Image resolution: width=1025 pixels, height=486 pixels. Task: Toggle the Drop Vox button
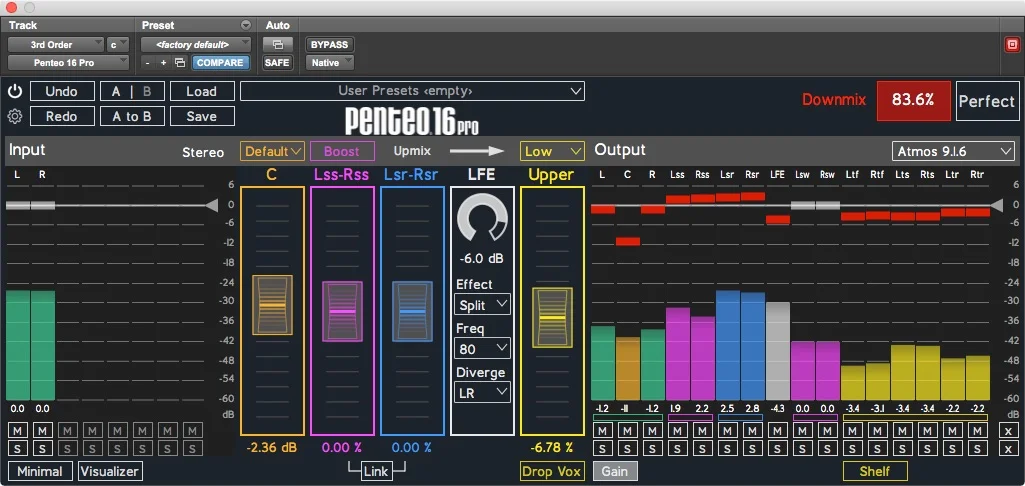(552, 471)
